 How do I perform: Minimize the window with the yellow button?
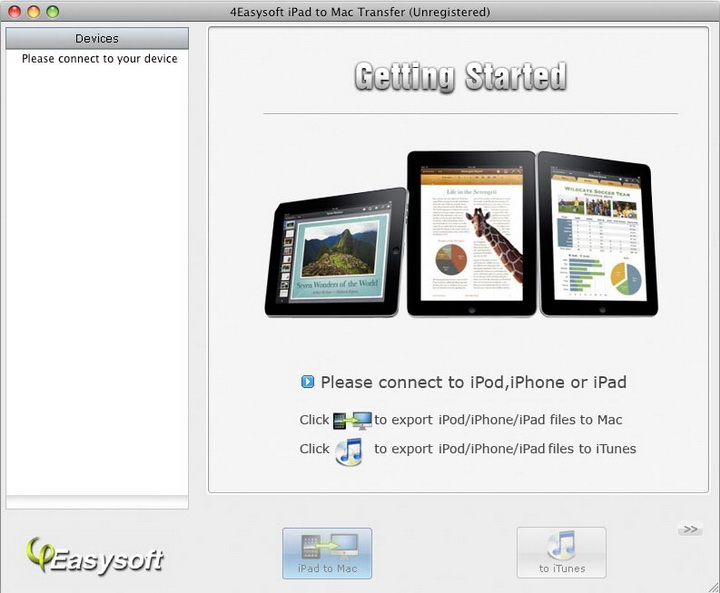(x=34, y=11)
